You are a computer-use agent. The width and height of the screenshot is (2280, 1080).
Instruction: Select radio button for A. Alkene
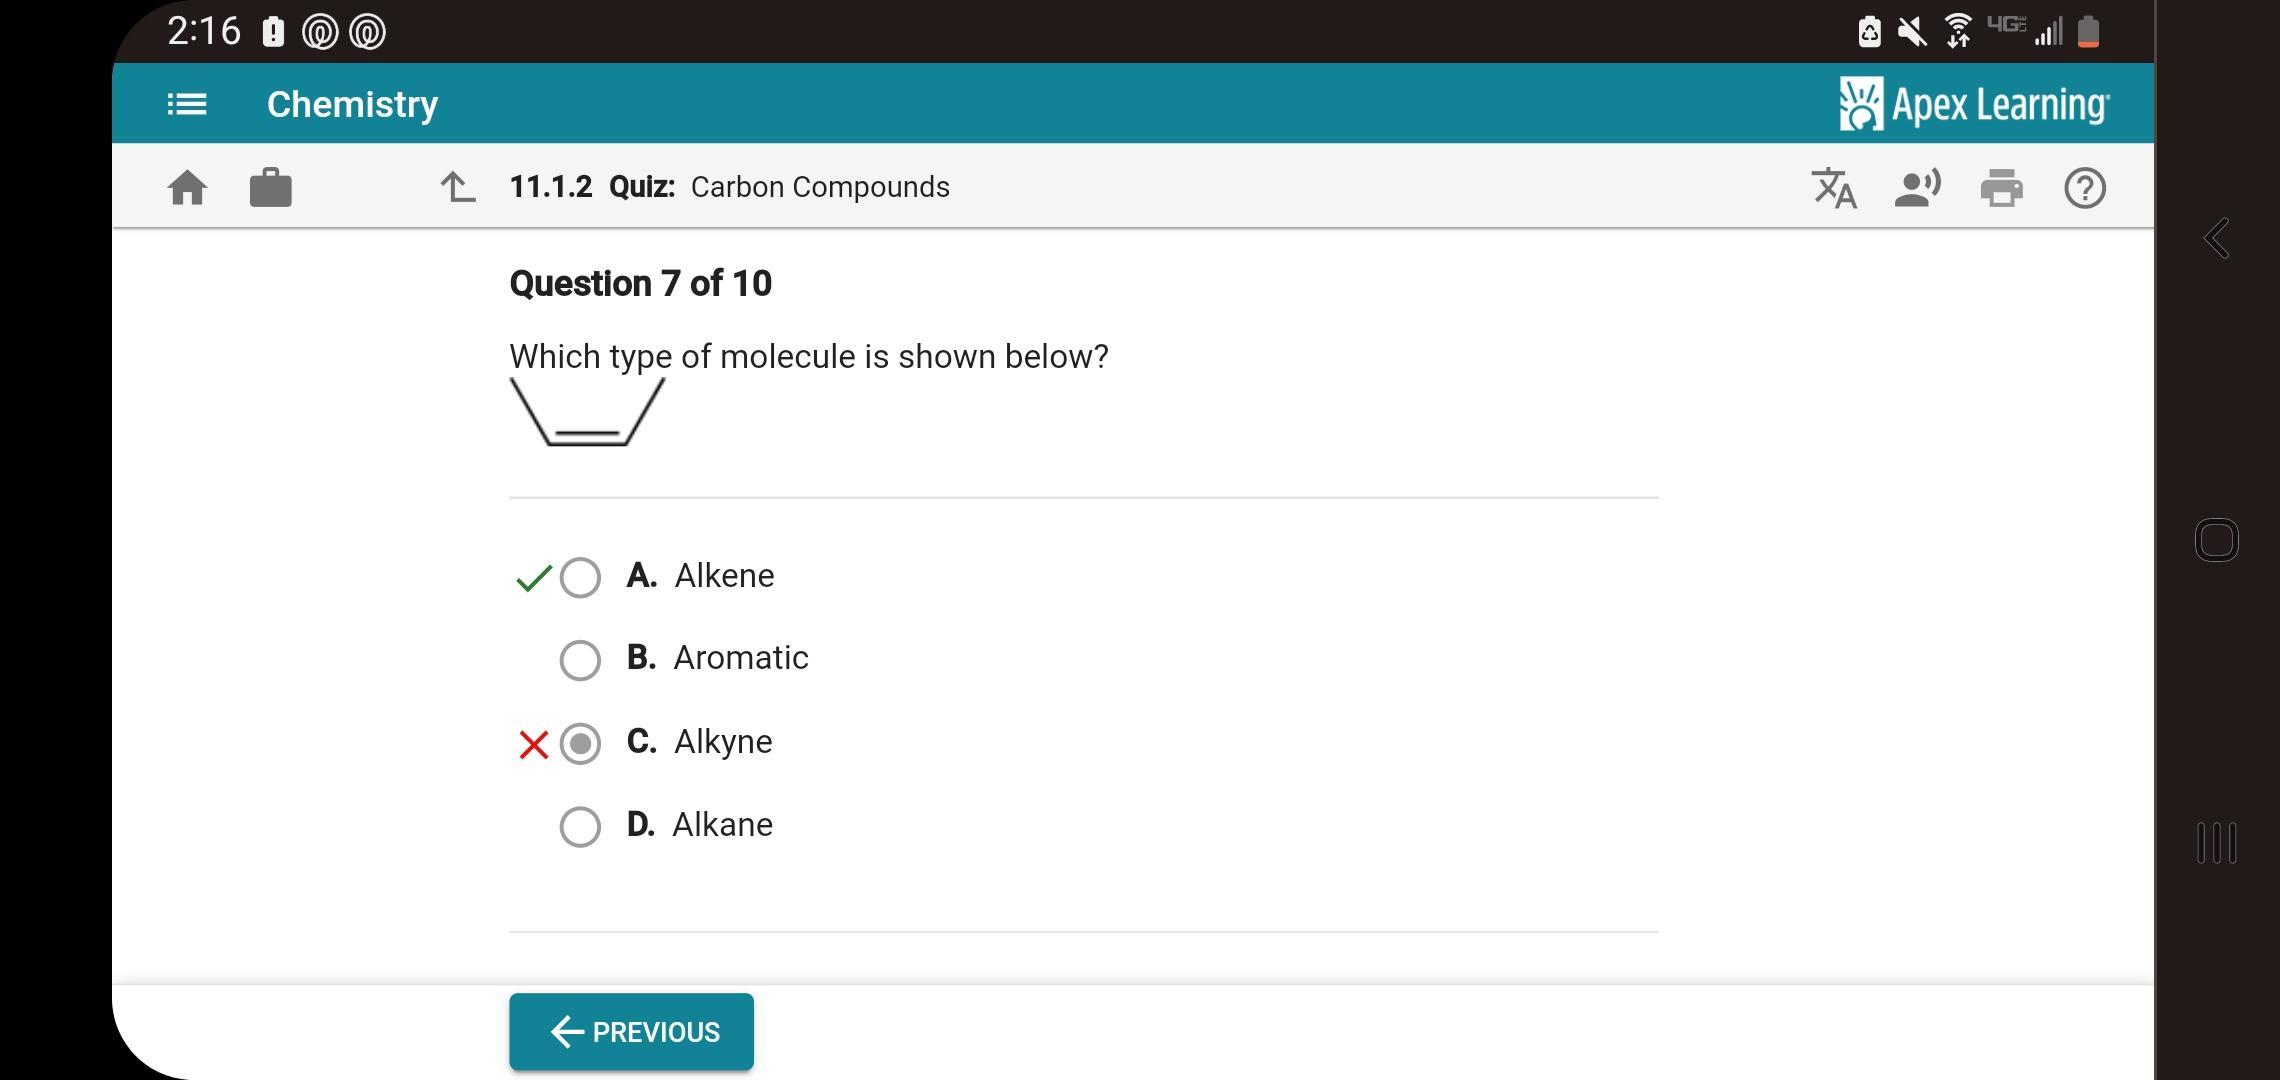580,577
